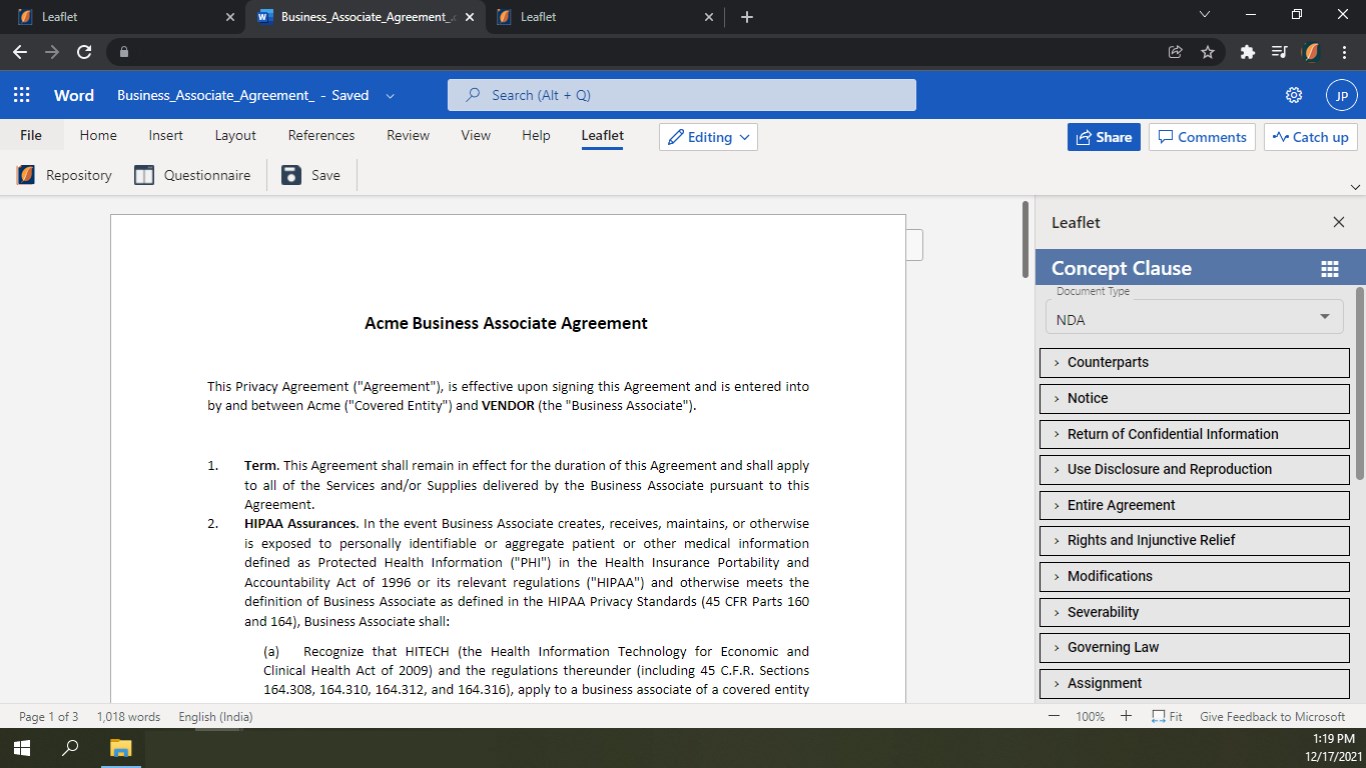The image size is (1366, 768).
Task: Open the Comments pane
Action: click(x=1201, y=137)
